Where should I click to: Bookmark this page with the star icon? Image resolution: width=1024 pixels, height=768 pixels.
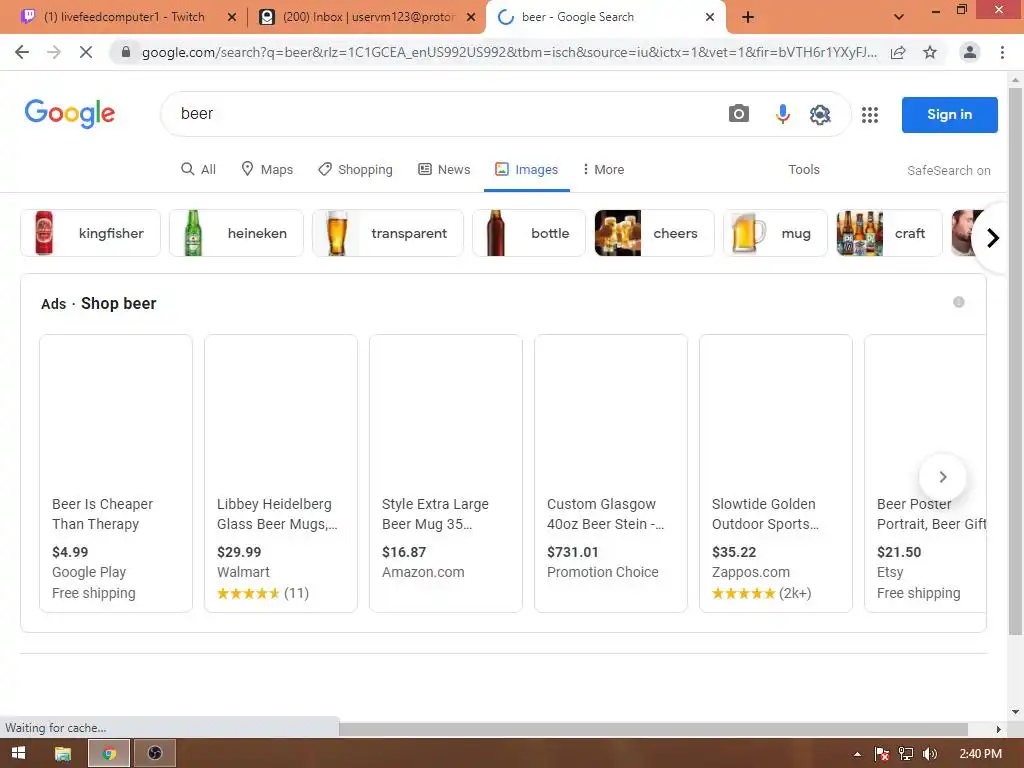click(930, 52)
